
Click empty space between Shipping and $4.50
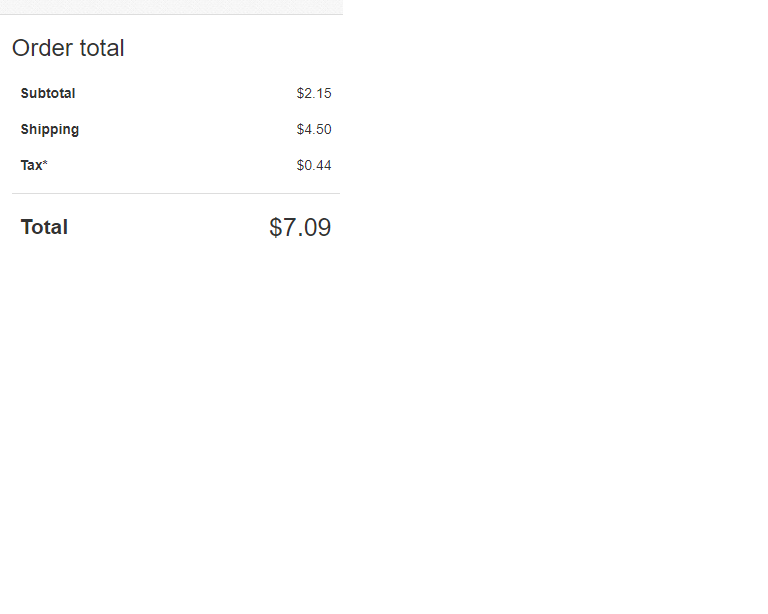point(185,130)
